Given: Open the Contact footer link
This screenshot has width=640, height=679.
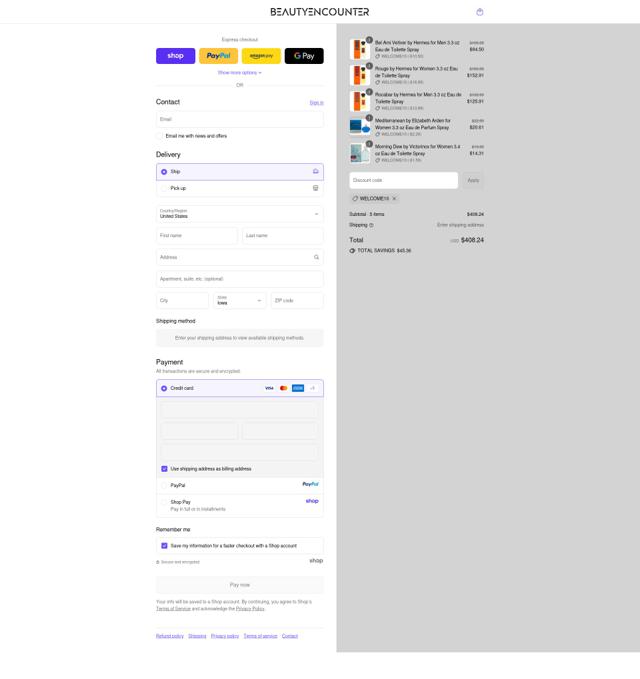Looking at the screenshot, I should 290,636.
